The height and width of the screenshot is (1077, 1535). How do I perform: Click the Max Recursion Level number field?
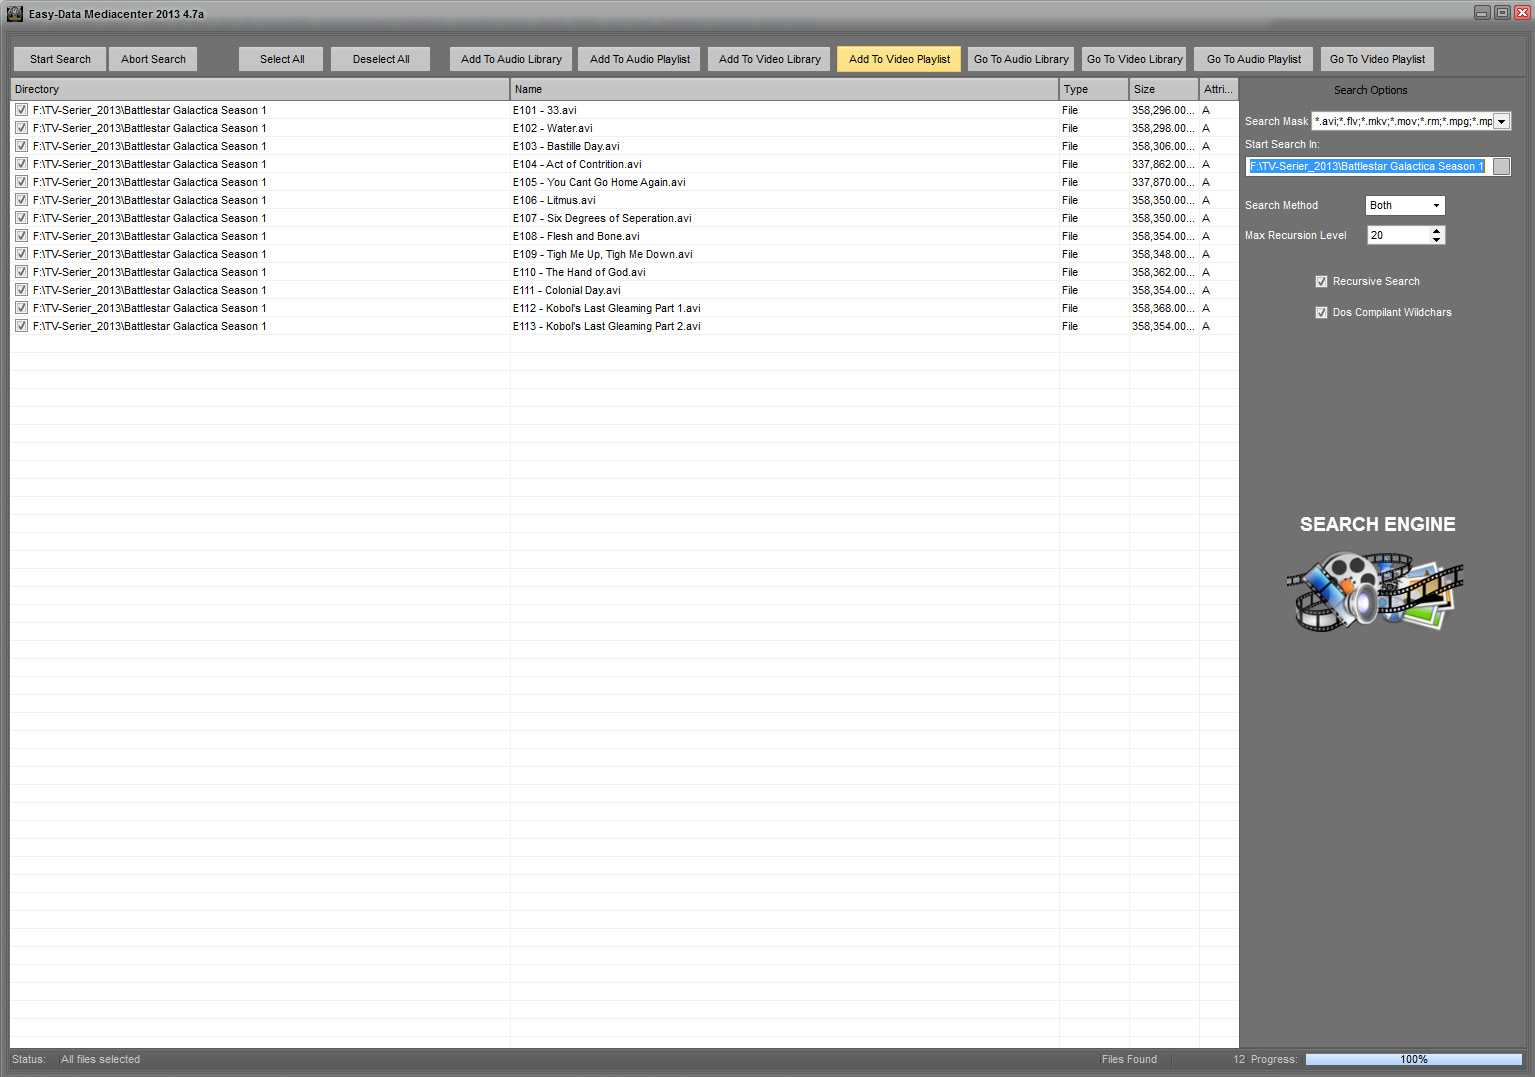tap(1398, 235)
